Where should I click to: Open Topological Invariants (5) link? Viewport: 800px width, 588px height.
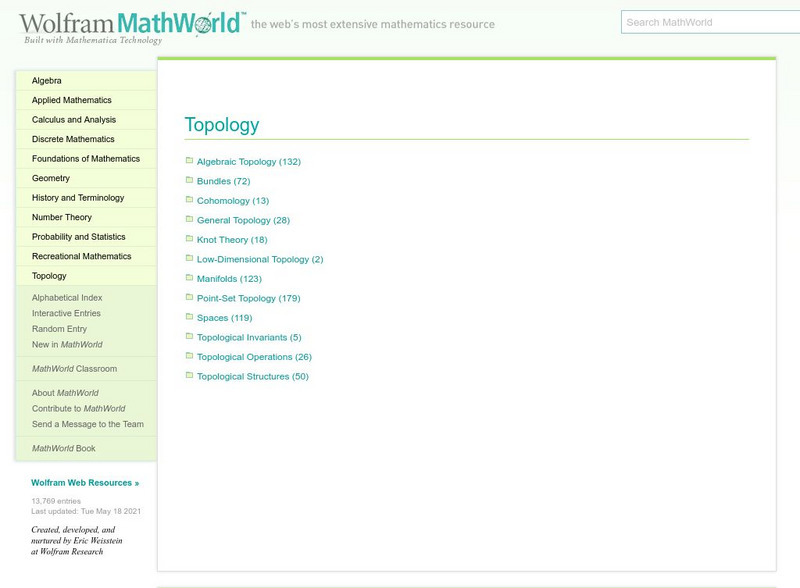tap(249, 337)
